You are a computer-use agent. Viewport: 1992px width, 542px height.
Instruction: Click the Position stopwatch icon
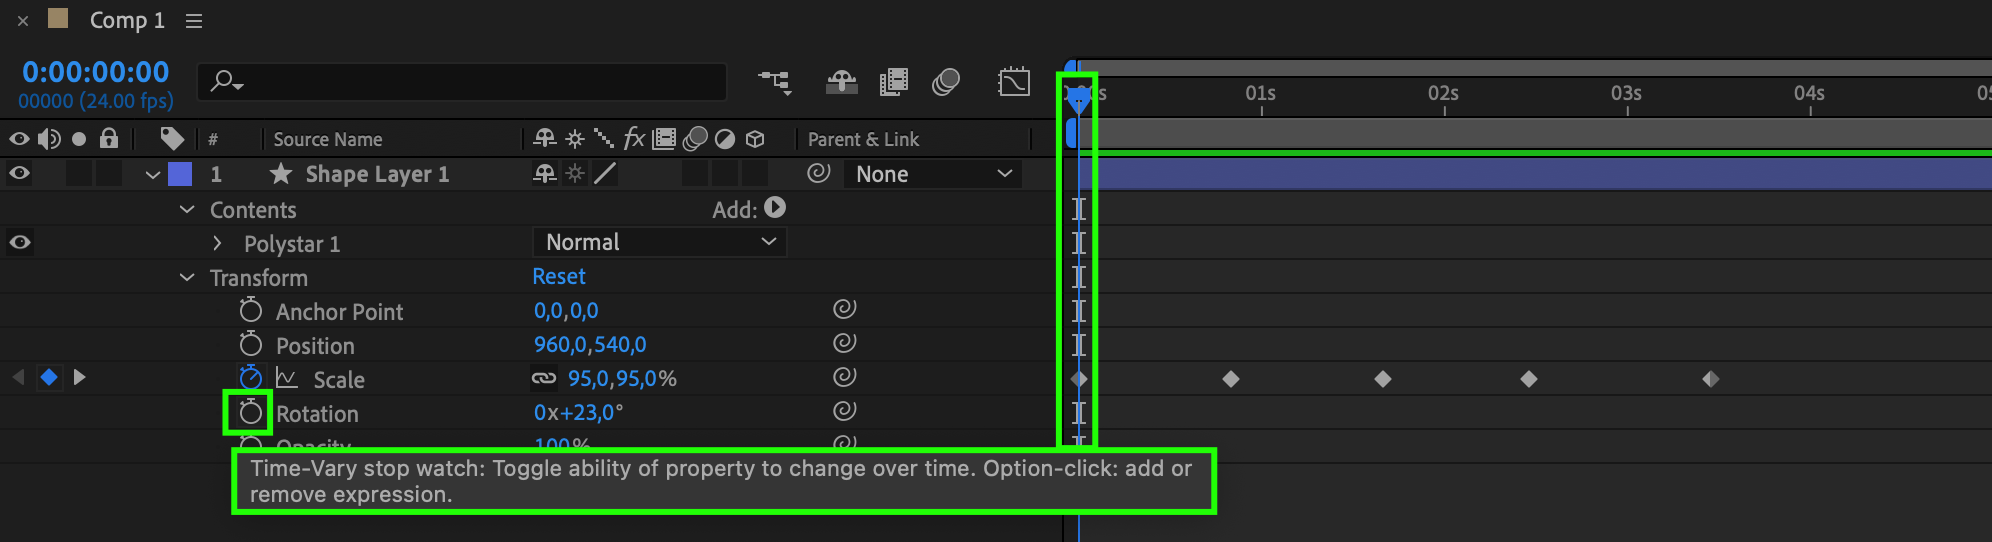click(250, 344)
